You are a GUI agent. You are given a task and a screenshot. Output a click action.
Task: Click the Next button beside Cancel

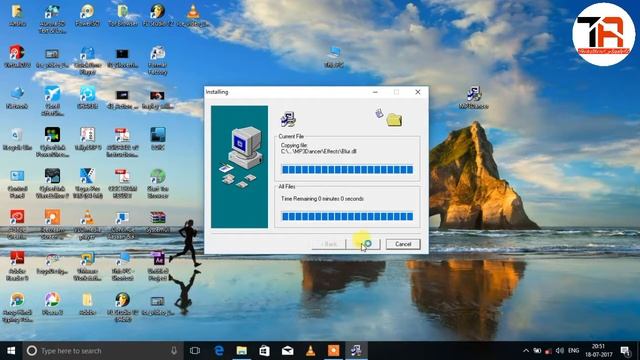point(363,244)
